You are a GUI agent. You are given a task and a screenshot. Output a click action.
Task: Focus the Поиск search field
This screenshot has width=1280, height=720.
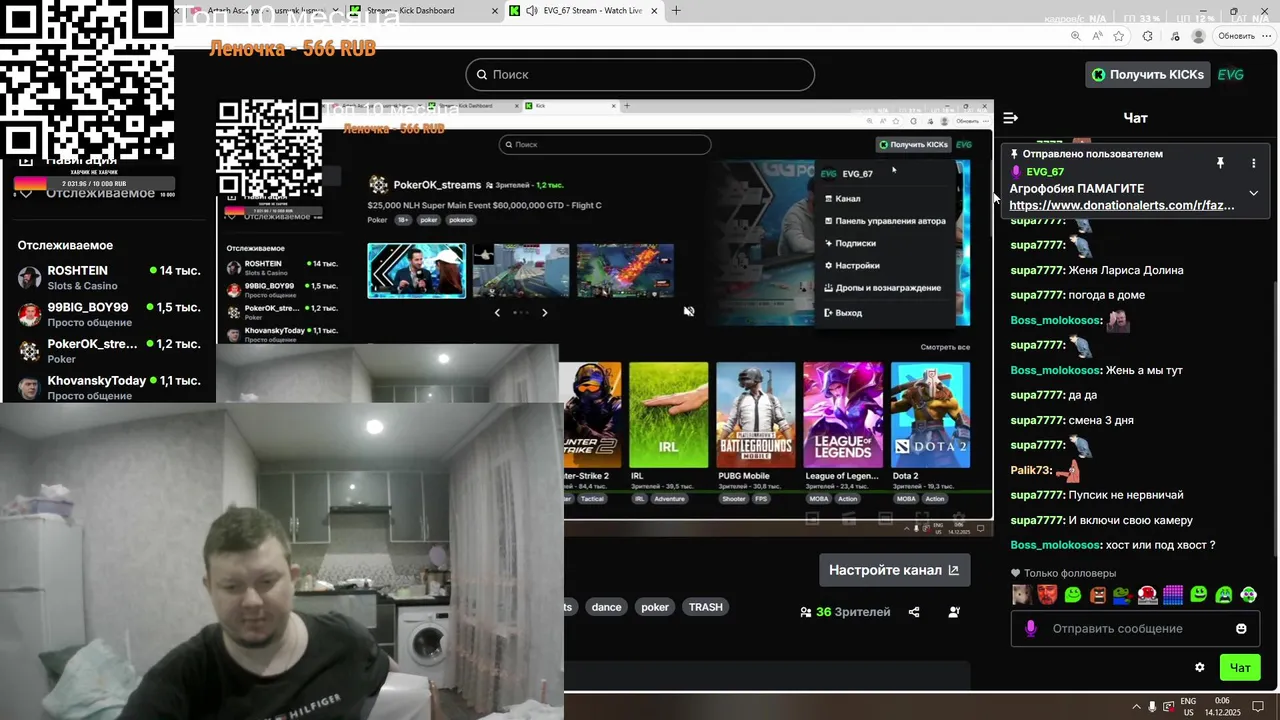coord(640,74)
